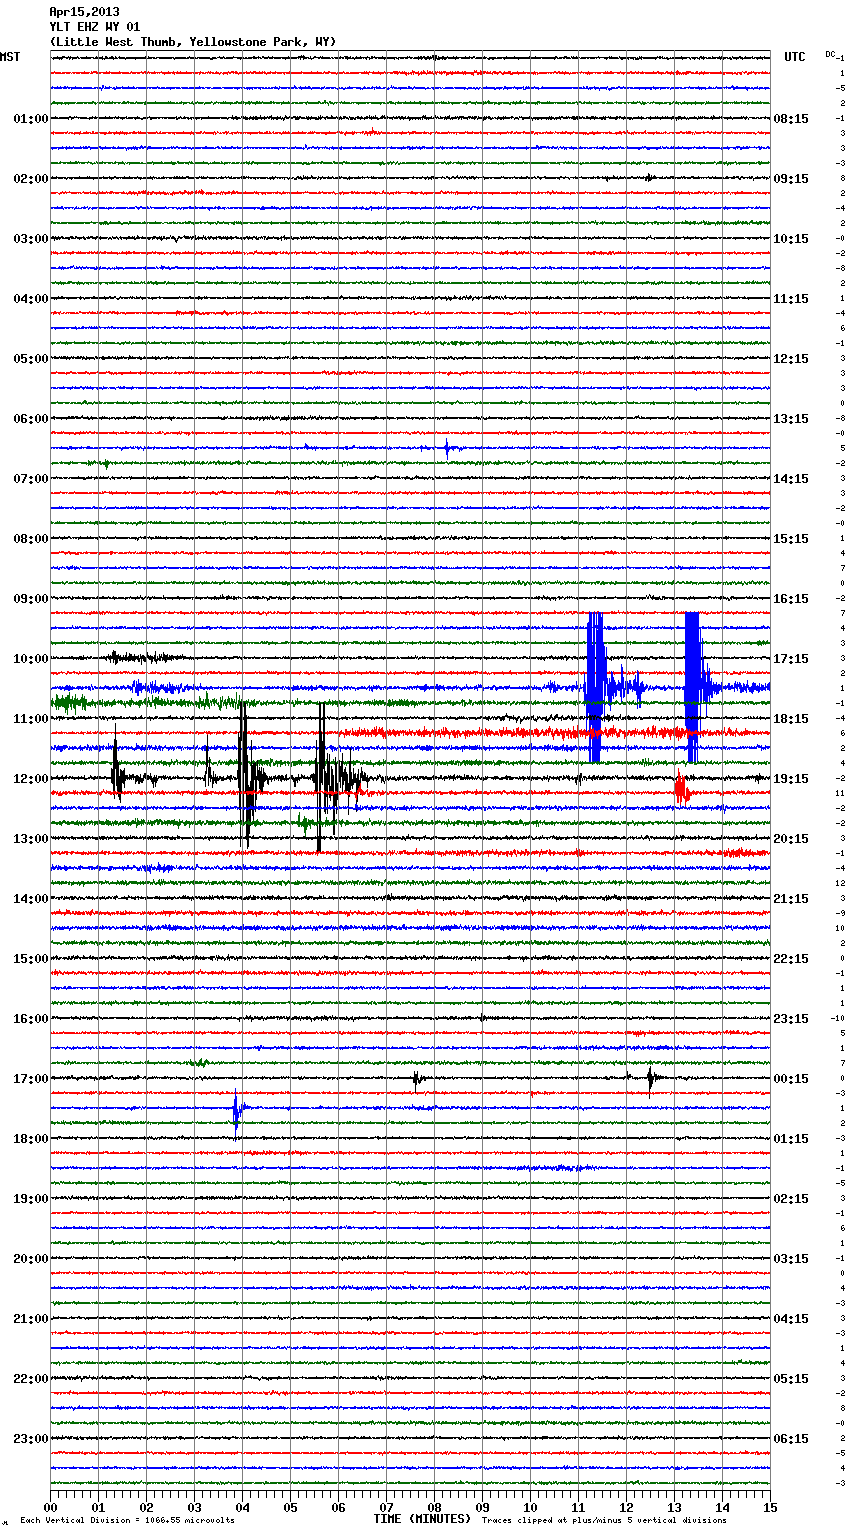
Task: Select the 08:00 MST row label
Action: pyautogui.click(x=31, y=539)
